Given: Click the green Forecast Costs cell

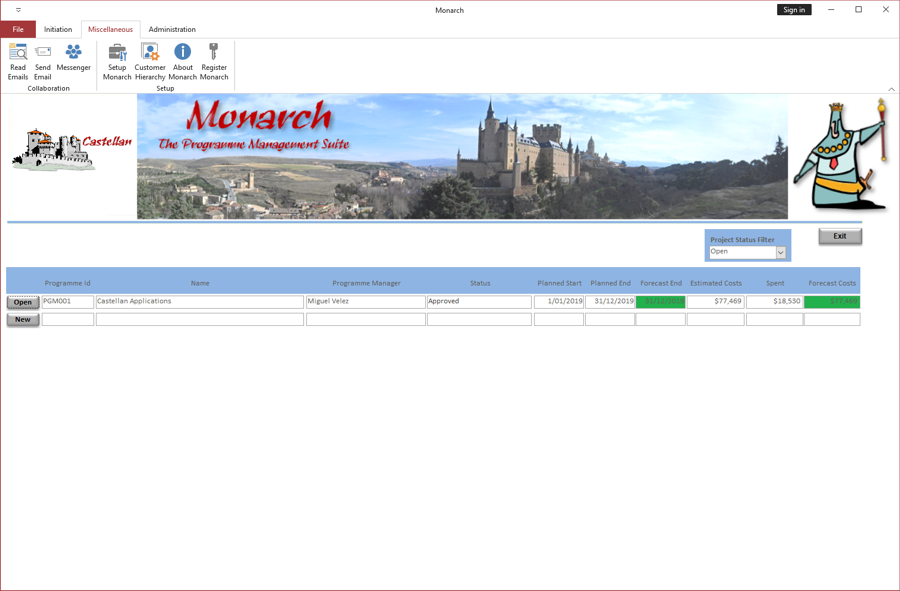Looking at the screenshot, I should pos(832,302).
